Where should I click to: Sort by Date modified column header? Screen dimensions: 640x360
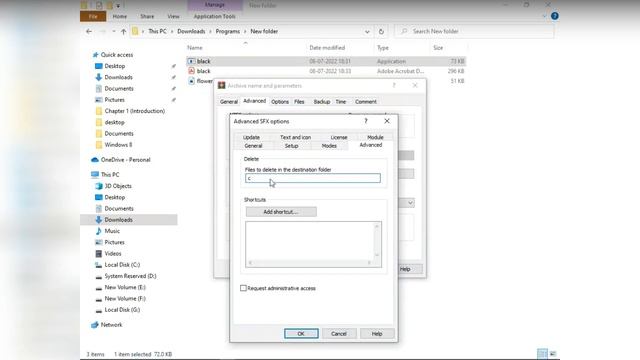point(327,48)
